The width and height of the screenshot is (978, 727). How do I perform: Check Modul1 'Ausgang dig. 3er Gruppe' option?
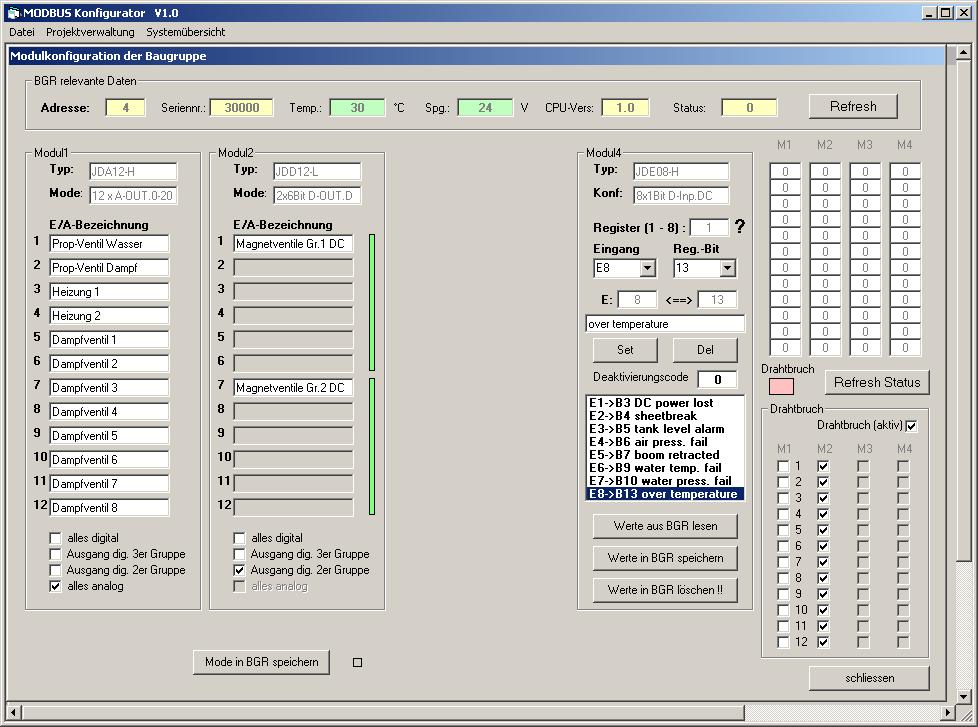coord(56,554)
